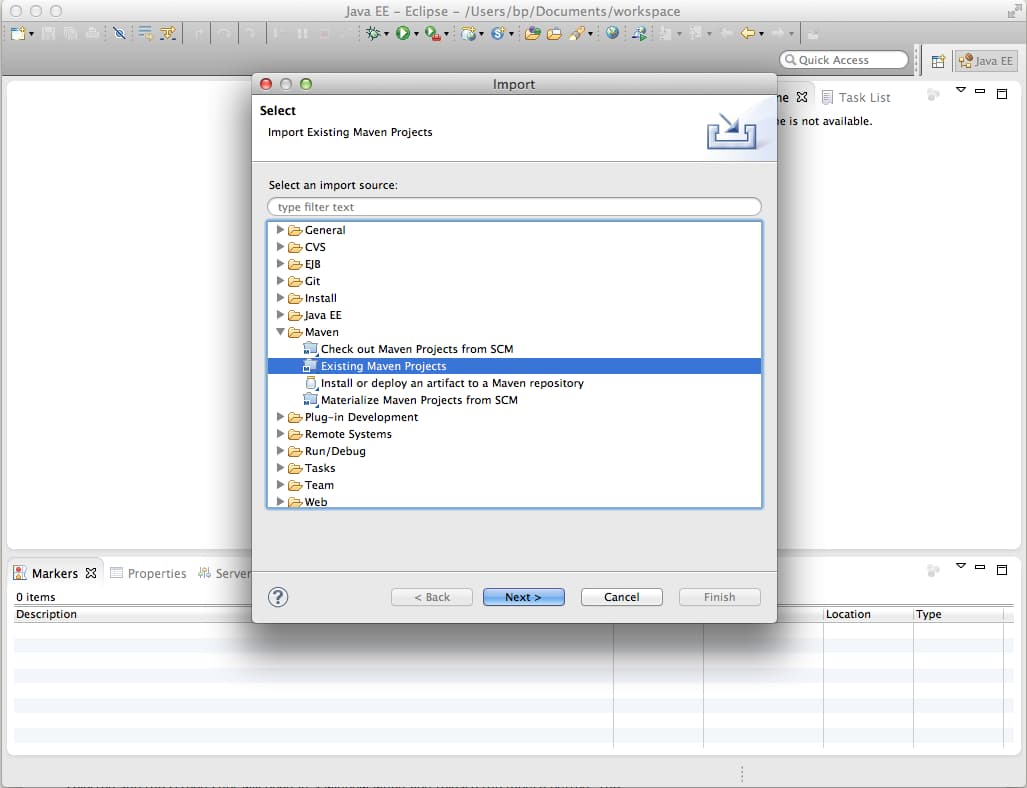The image size is (1027, 788).
Task: Select Check out Maven Projects from SCM
Action: 416,349
